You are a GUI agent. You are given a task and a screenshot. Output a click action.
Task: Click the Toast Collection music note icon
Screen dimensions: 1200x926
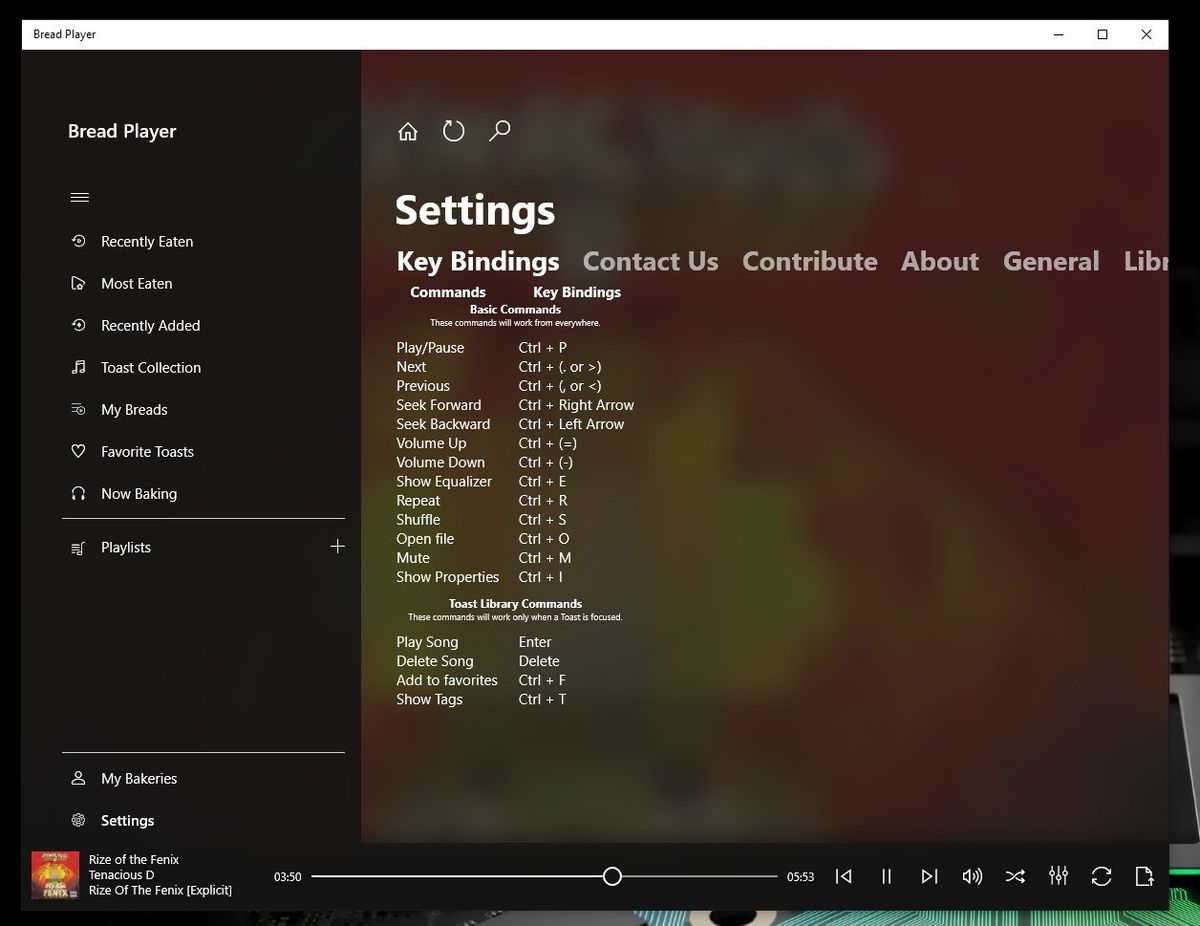tap(79, 367)
